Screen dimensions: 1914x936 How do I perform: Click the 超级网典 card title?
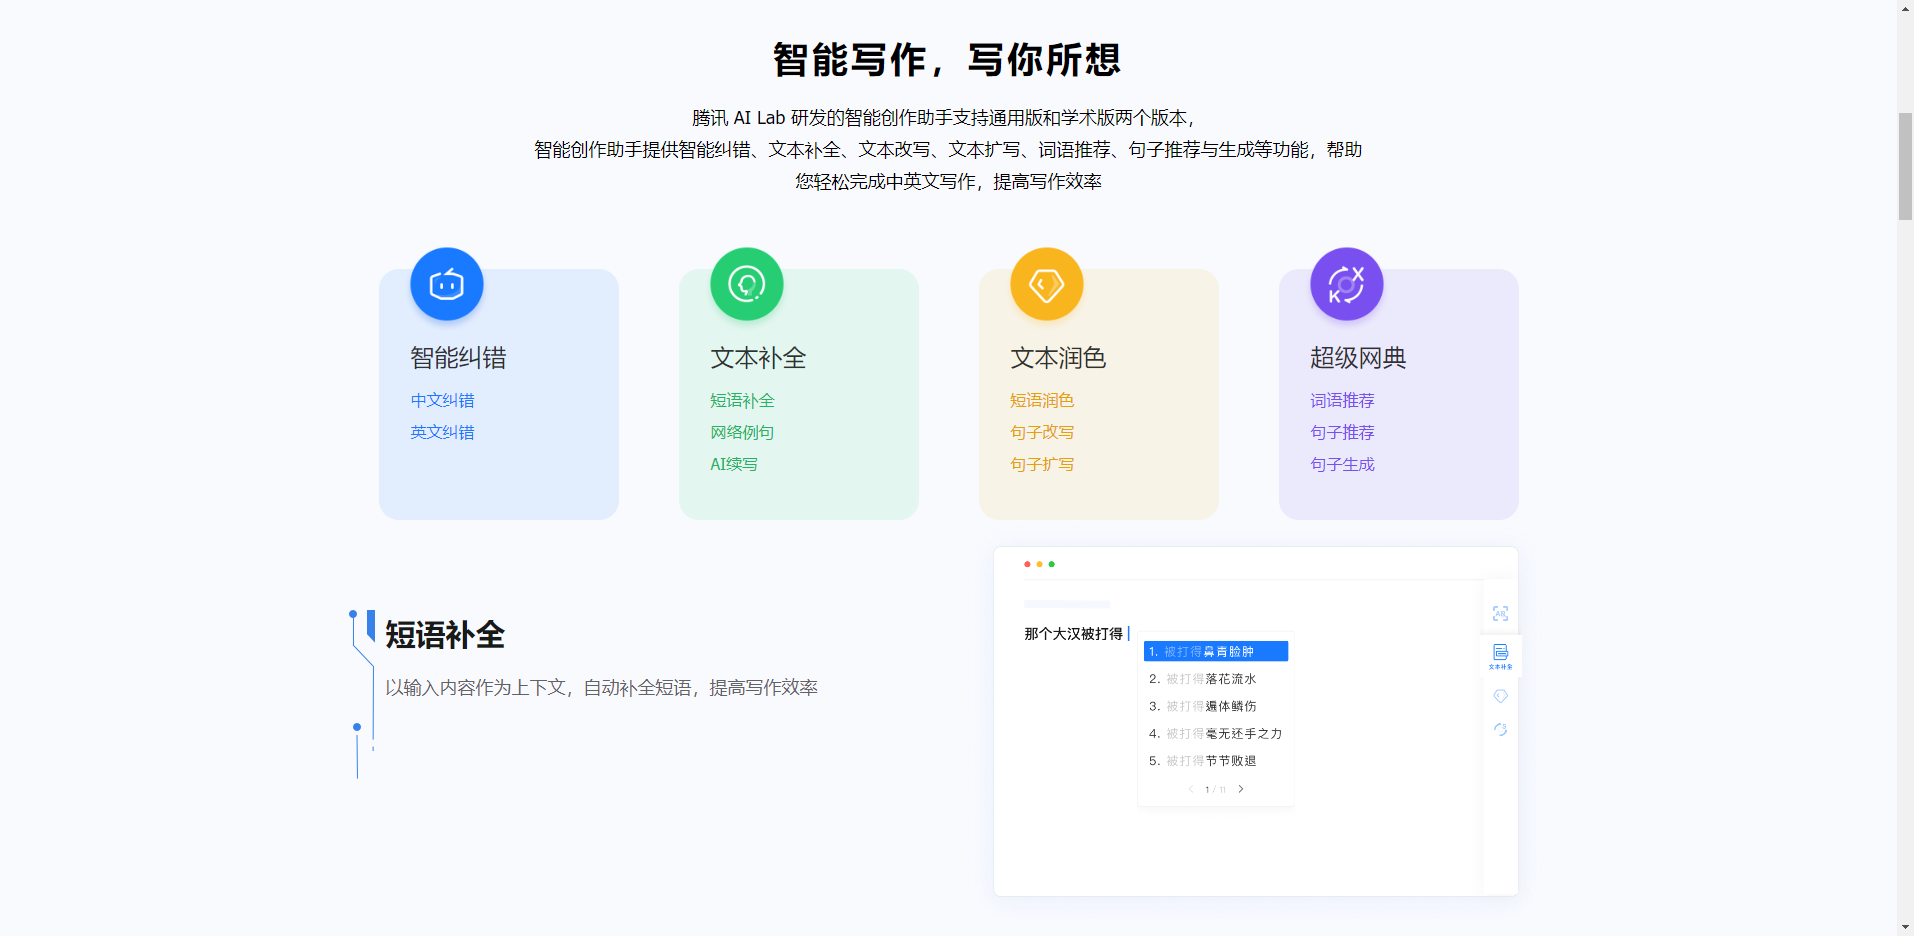click(x=1358, y=358)
